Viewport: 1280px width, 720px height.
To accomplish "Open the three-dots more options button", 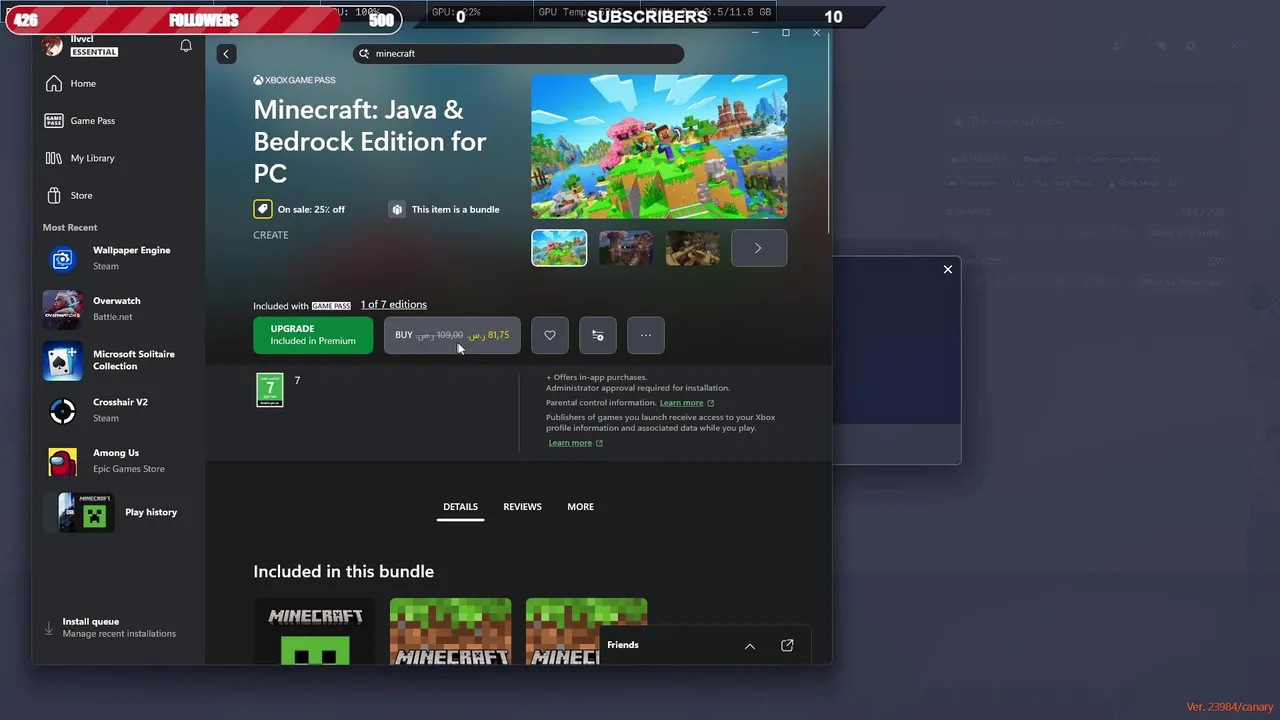I will click(x=646, y=335).
